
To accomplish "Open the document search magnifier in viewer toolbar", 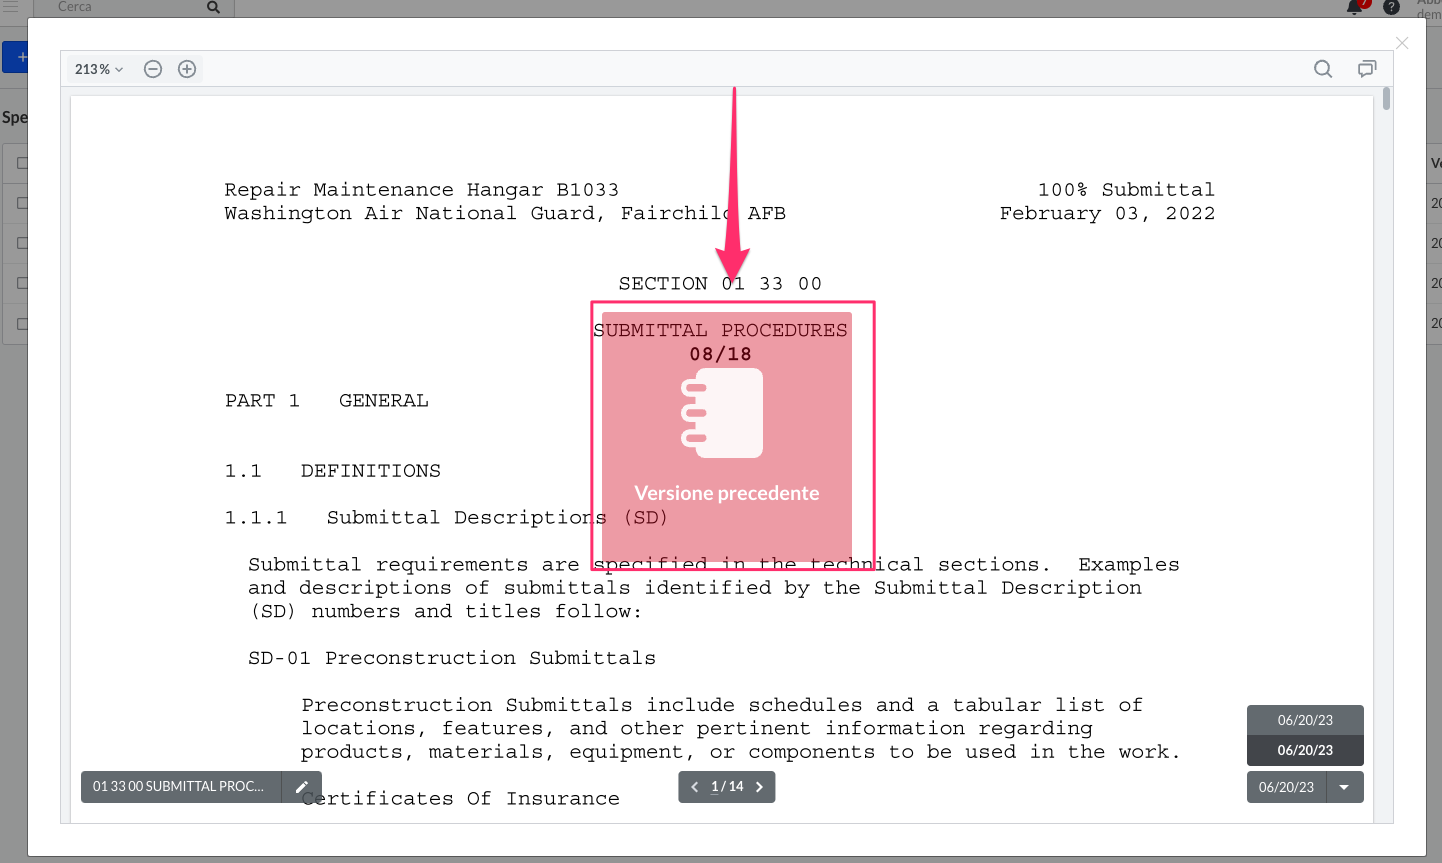I will coord(1323,69).
